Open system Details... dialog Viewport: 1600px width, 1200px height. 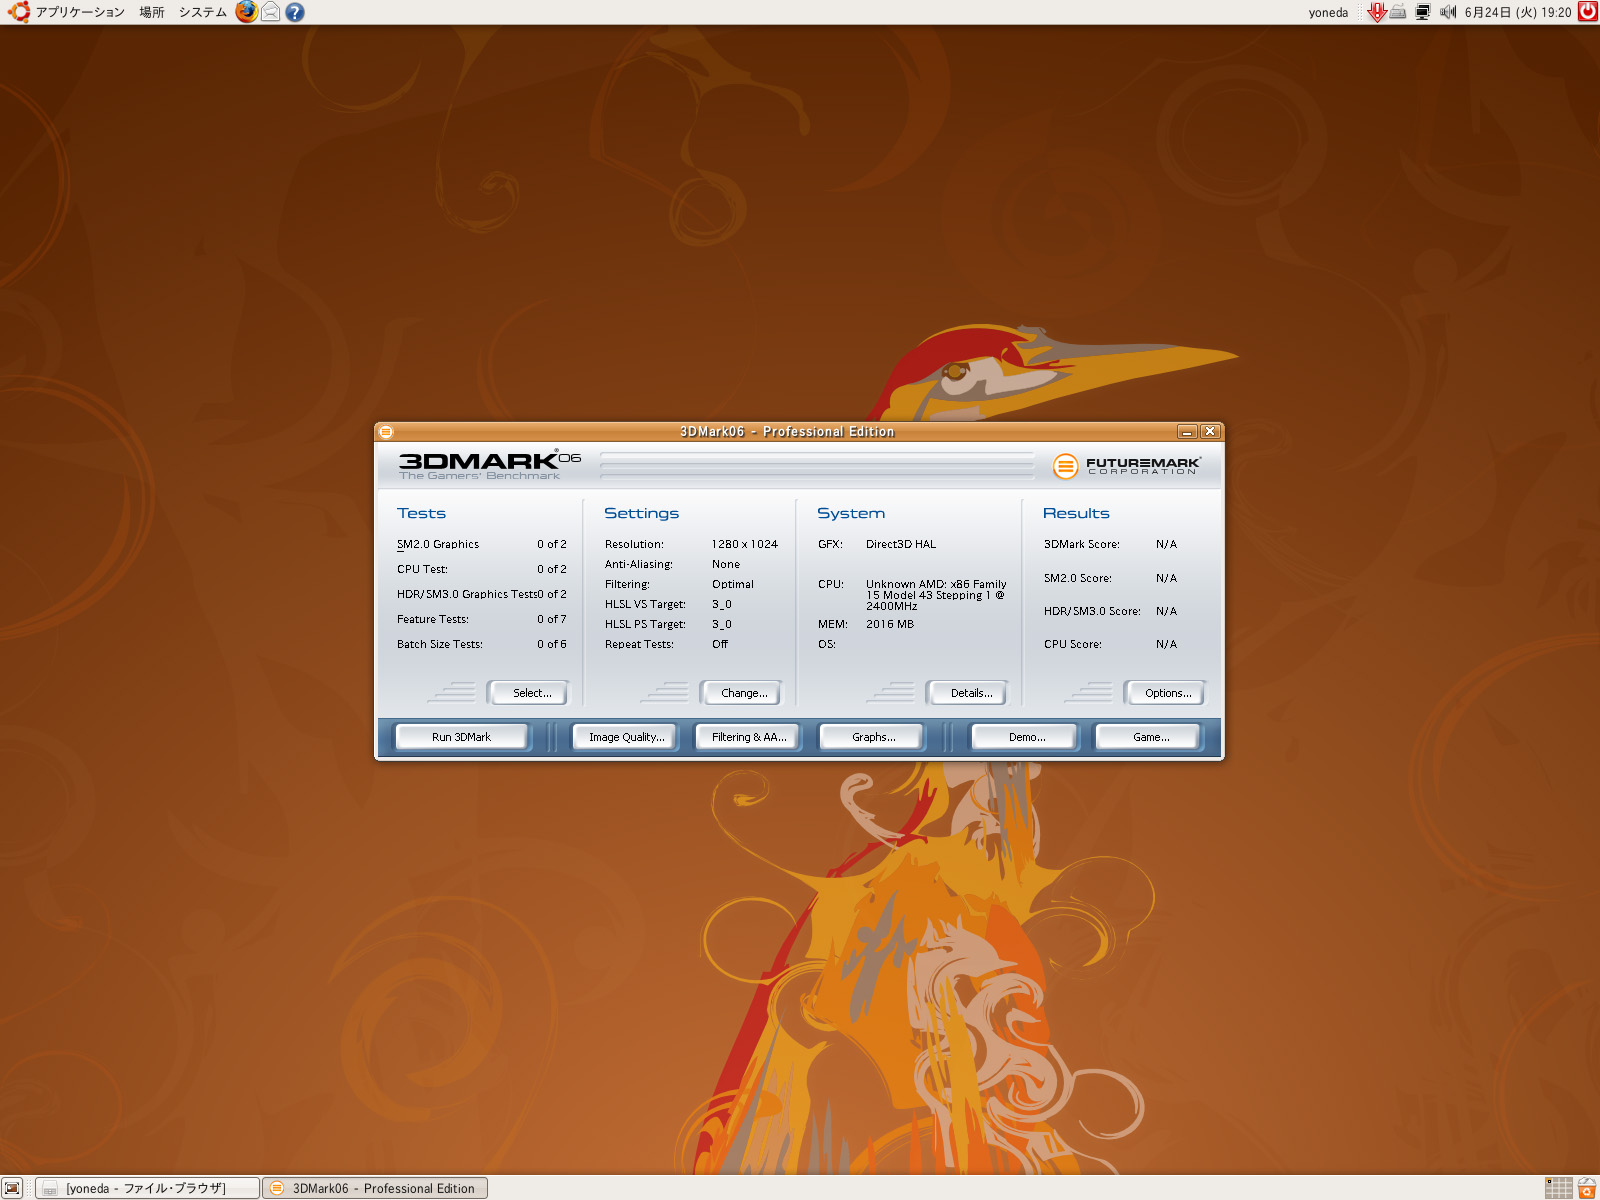971,693
